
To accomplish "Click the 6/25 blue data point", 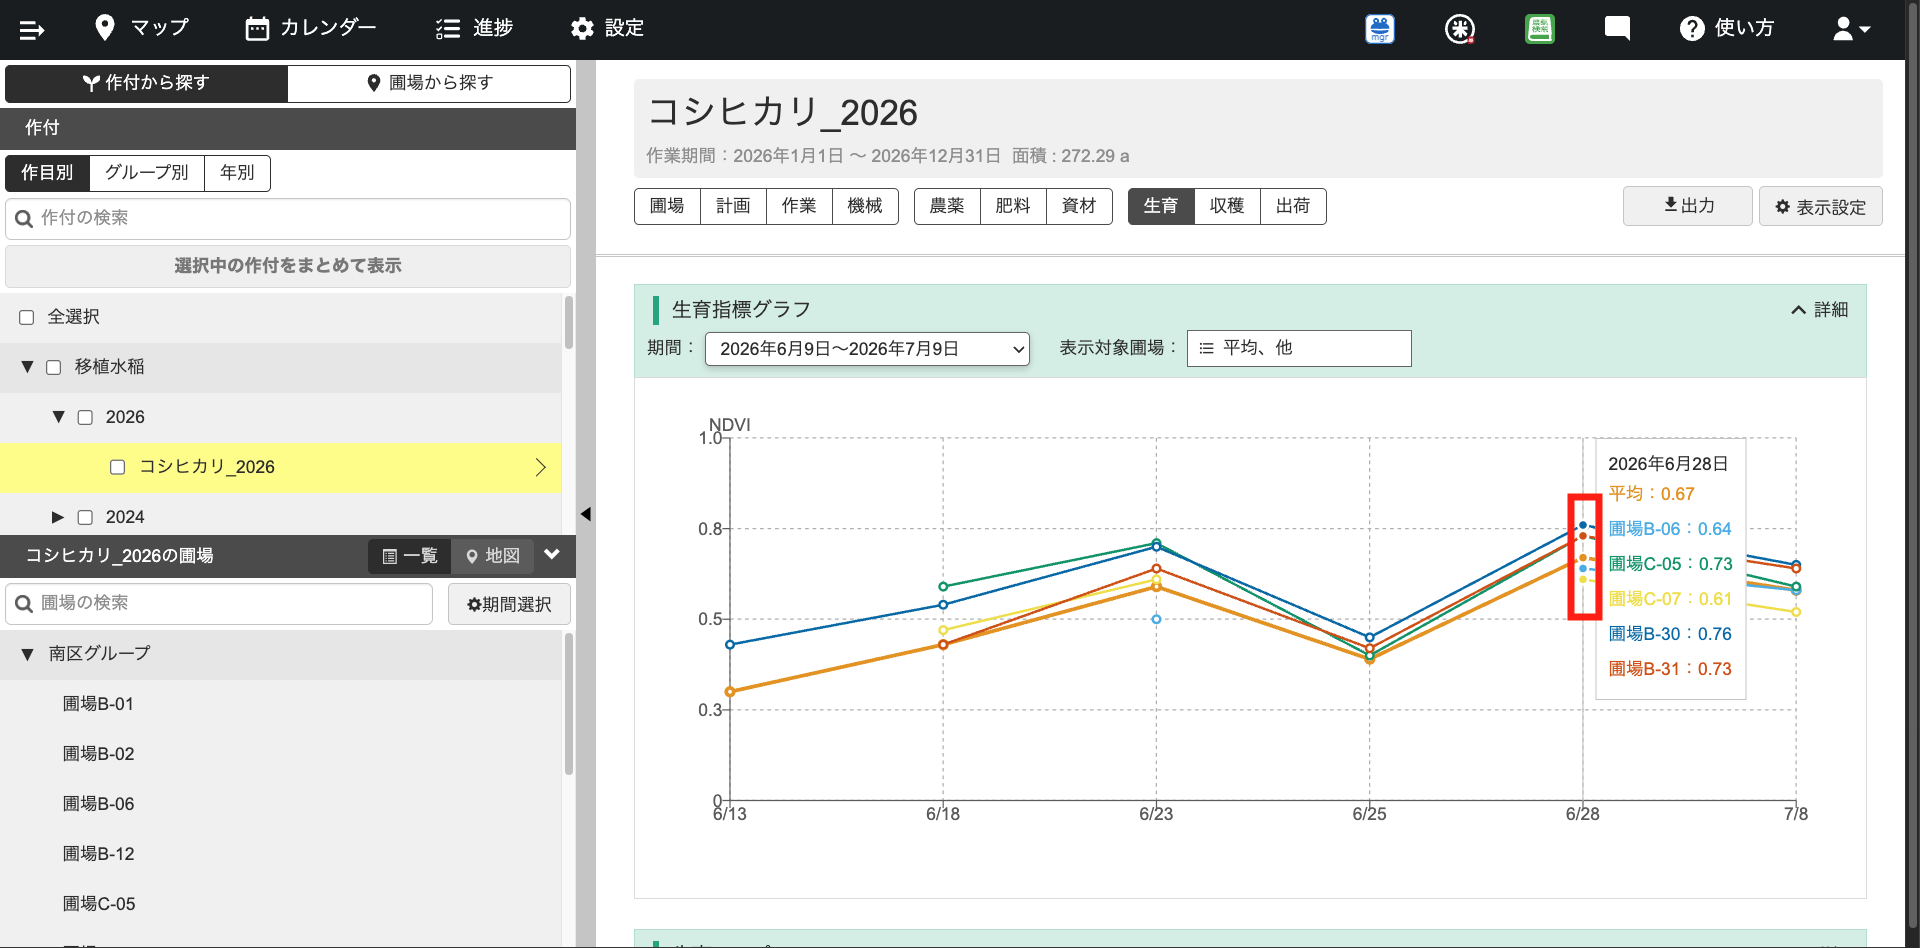I will (x=1370, y=637).
